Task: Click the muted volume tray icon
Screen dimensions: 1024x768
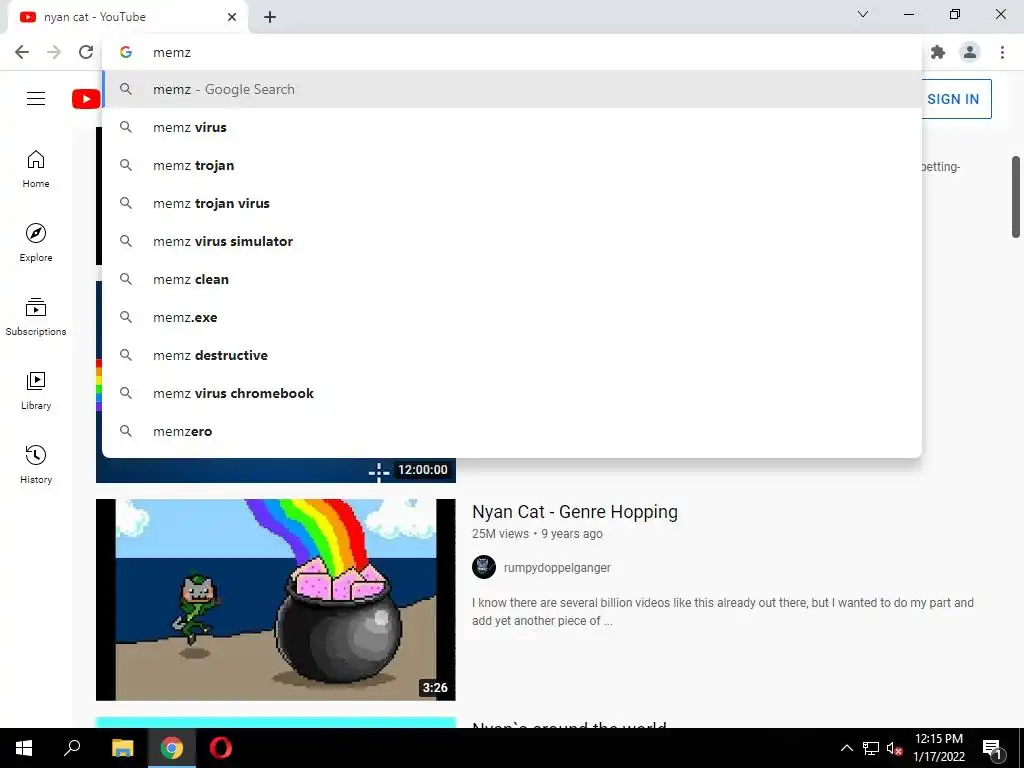Action: pyautogui.click(x=895, y=748)
